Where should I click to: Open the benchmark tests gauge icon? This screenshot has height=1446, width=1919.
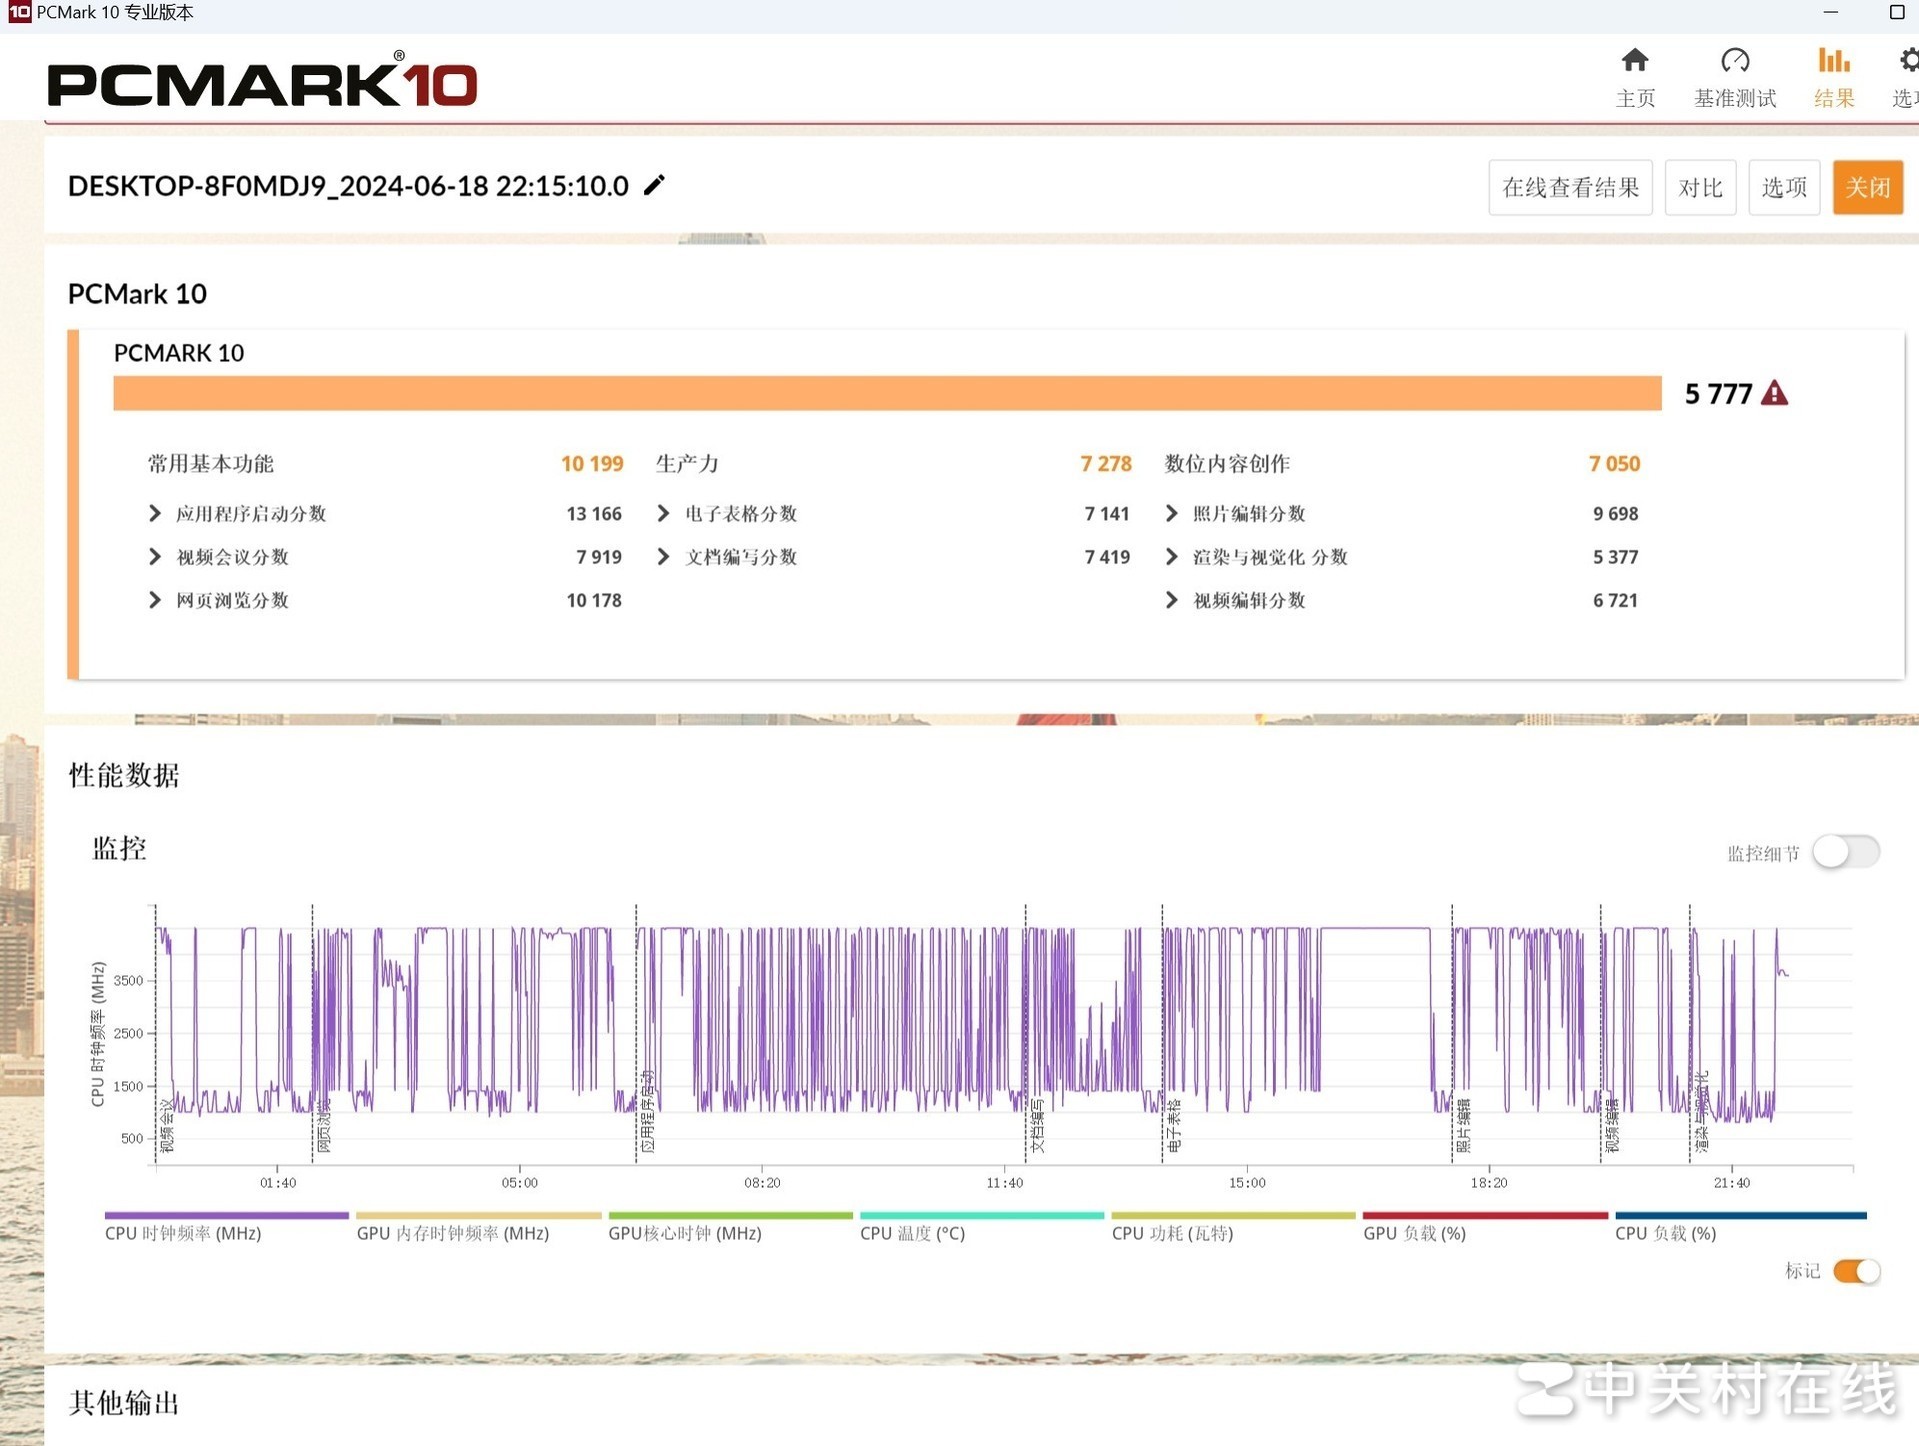click(1735, 61)
